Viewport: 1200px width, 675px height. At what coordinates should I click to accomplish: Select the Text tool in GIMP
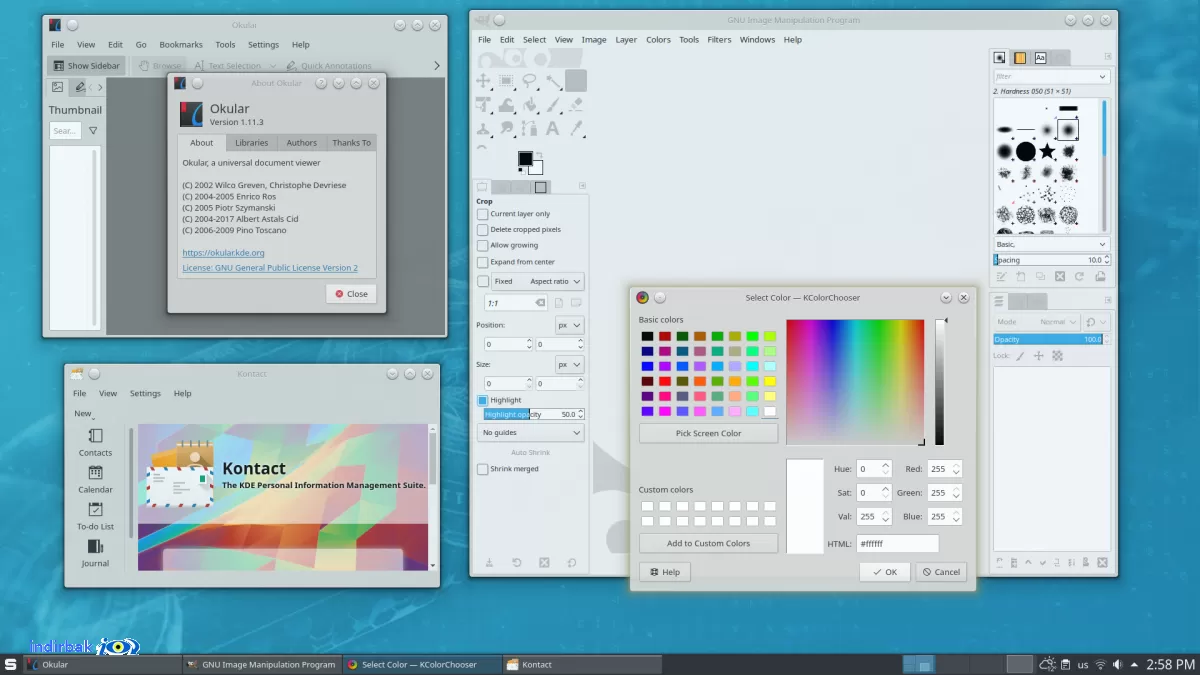tap(553, 127)
